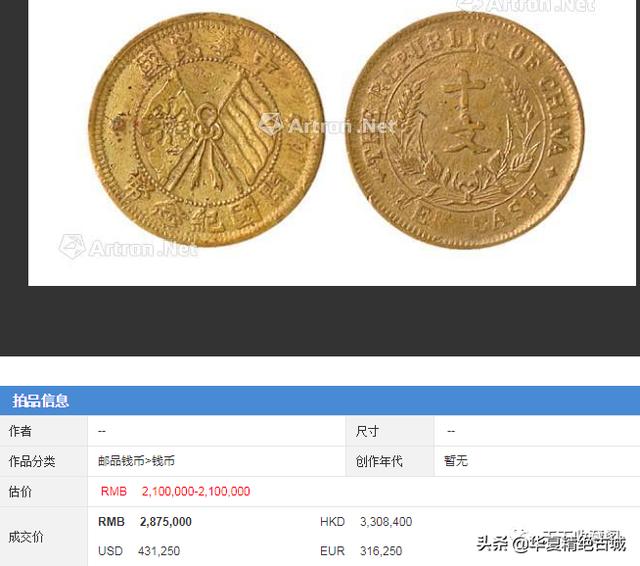Viewport: 640px width, 566px height.
Task: Click the 尺寸 label cell
Action: point(390,431)
